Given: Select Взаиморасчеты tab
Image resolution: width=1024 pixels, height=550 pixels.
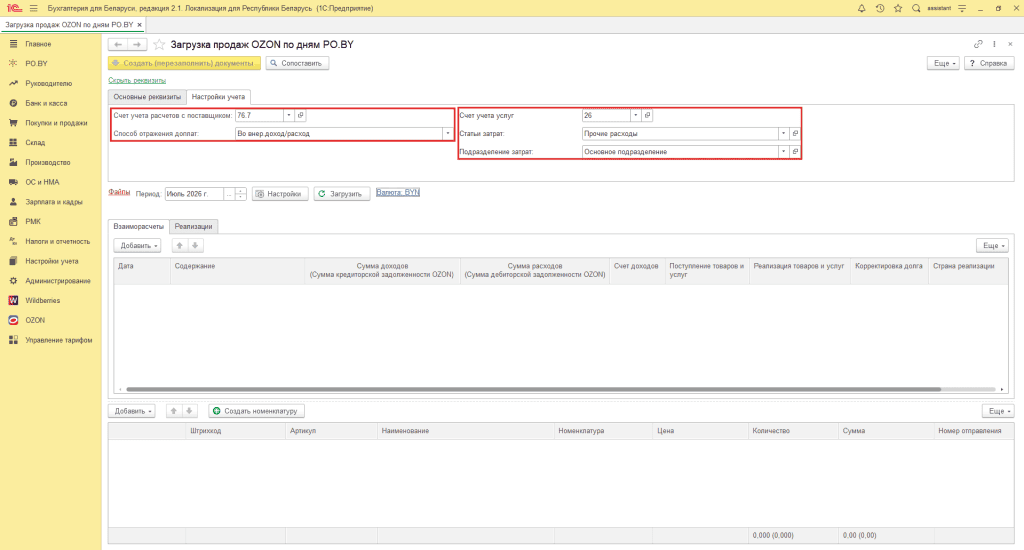Looking at the screenshot, I should (x=138, y=226).
